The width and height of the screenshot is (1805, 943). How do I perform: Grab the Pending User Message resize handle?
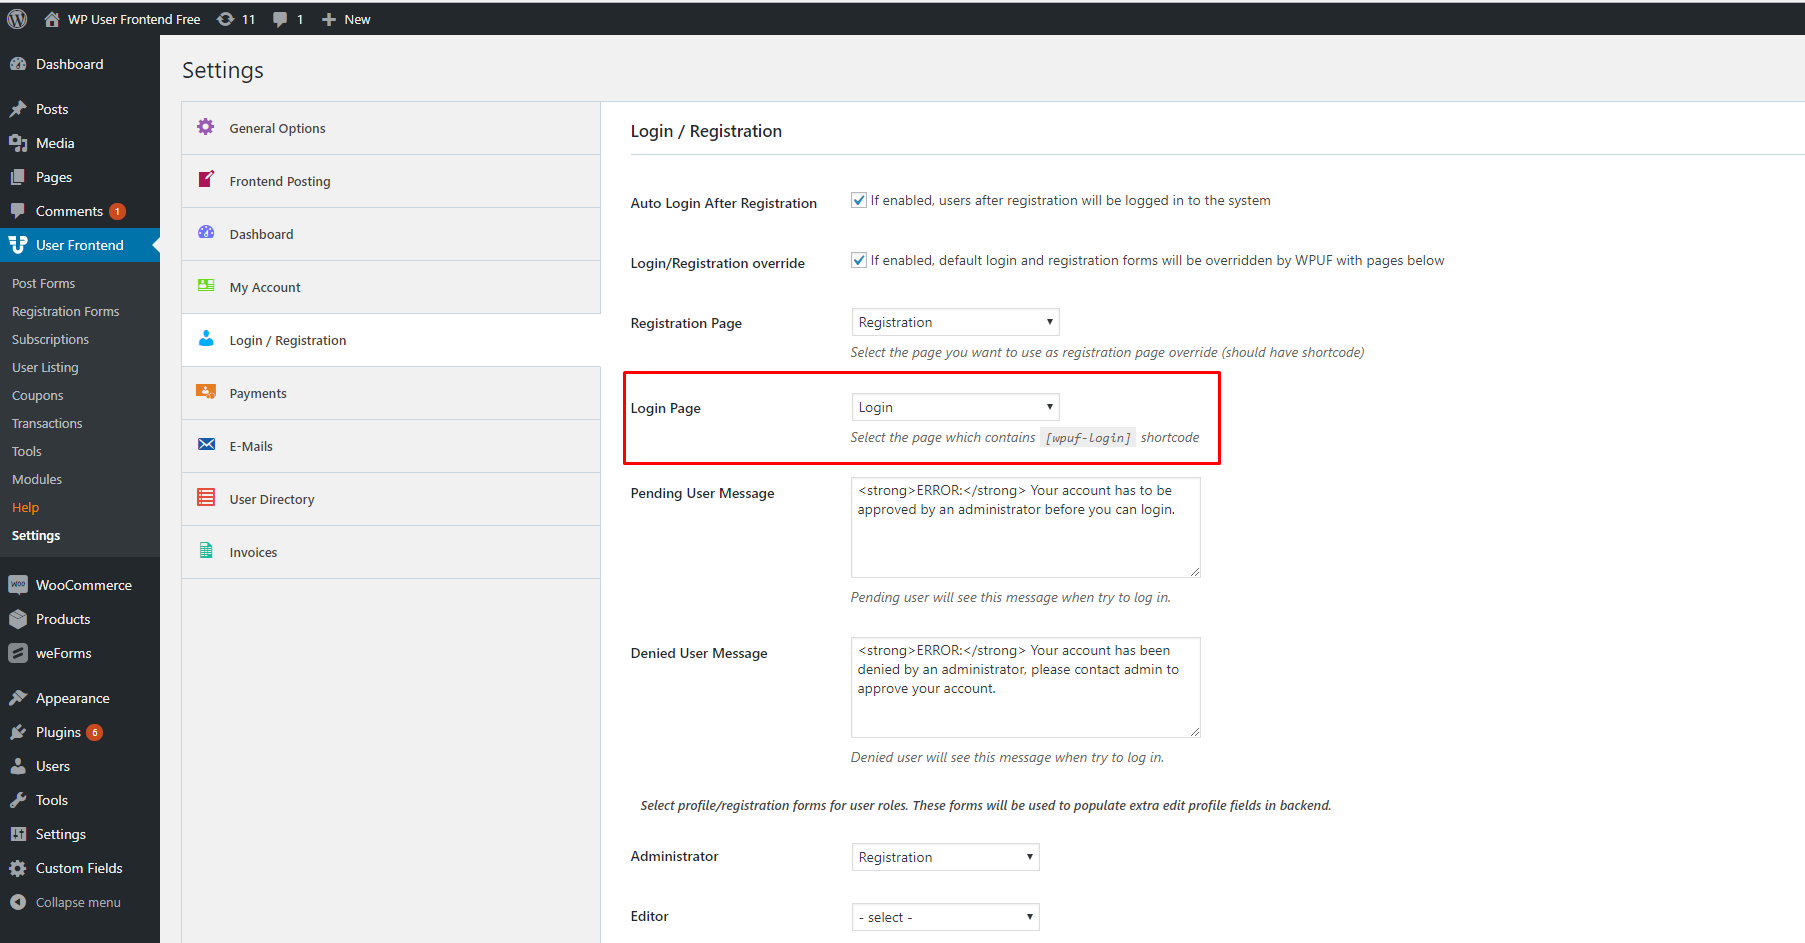coord(1194,571)
